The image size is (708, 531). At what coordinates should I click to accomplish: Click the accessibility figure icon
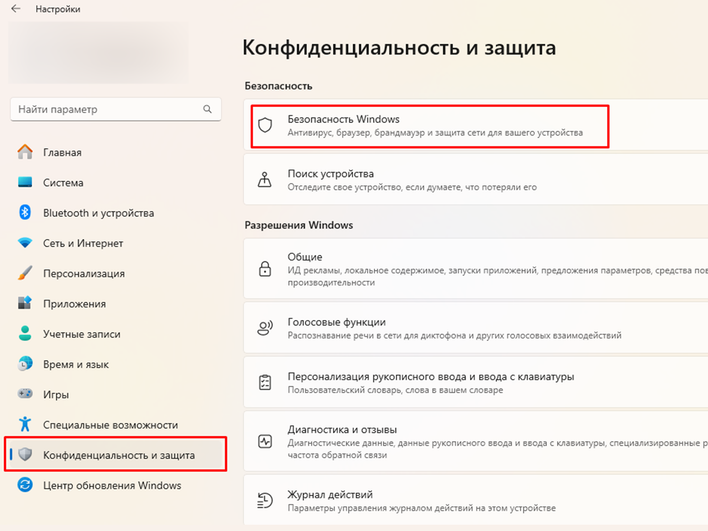coord(25,424)
